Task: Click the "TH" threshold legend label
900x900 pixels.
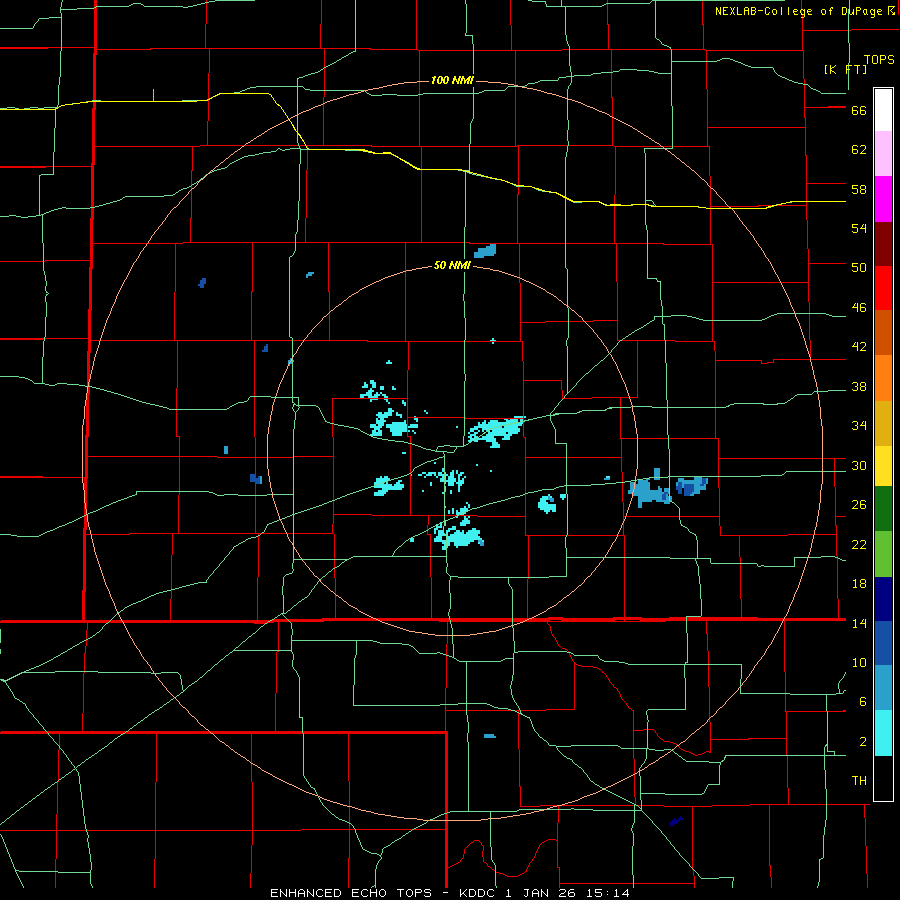Action: pyautogui.click(x=859, y=781)
